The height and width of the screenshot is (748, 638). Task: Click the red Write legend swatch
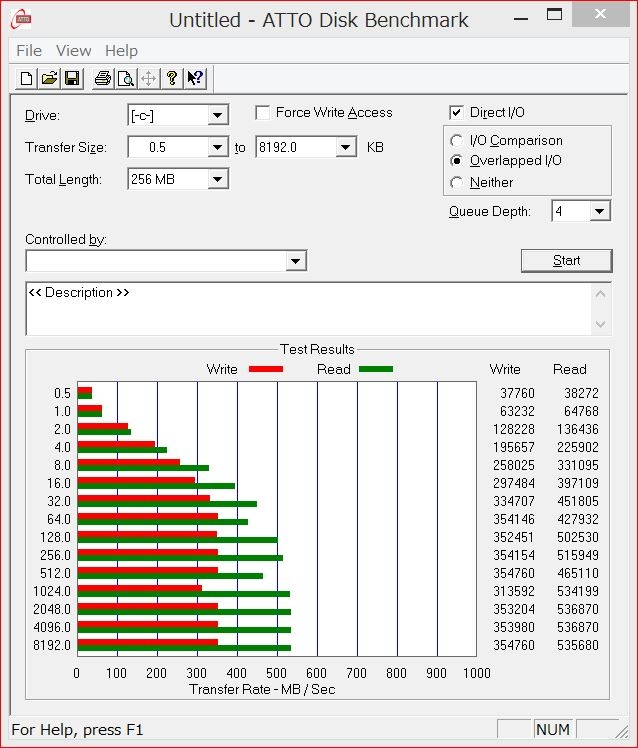tap(266, 369)
